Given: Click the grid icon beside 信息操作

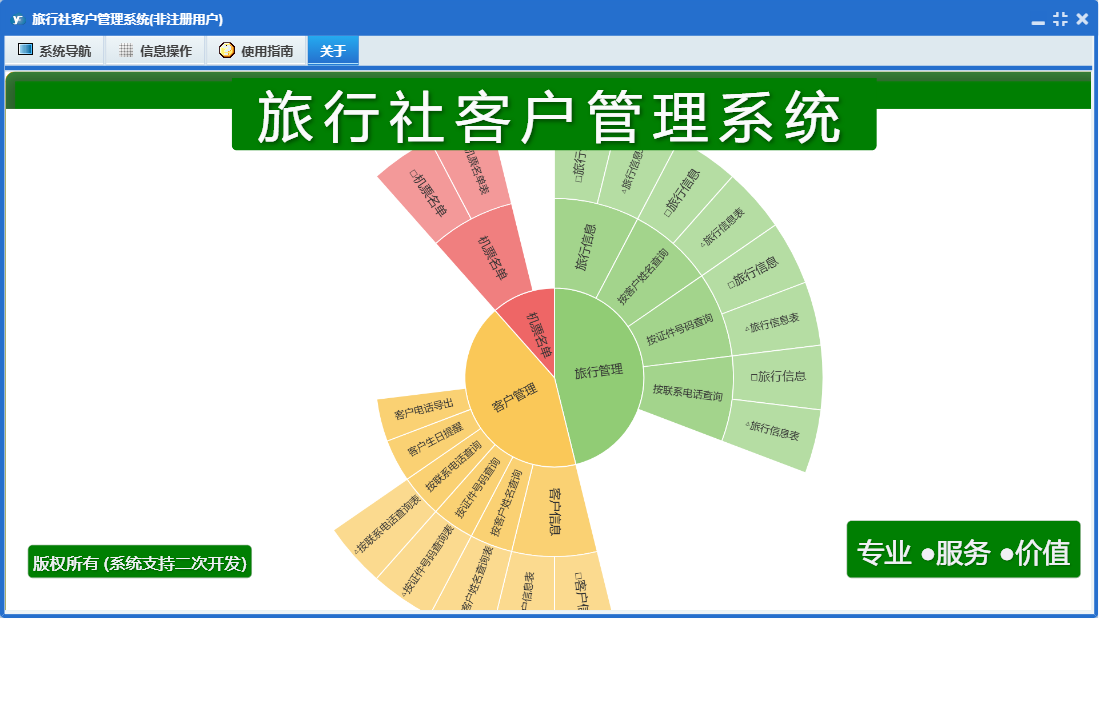Looking at the screenshot, I should [126, 50].
